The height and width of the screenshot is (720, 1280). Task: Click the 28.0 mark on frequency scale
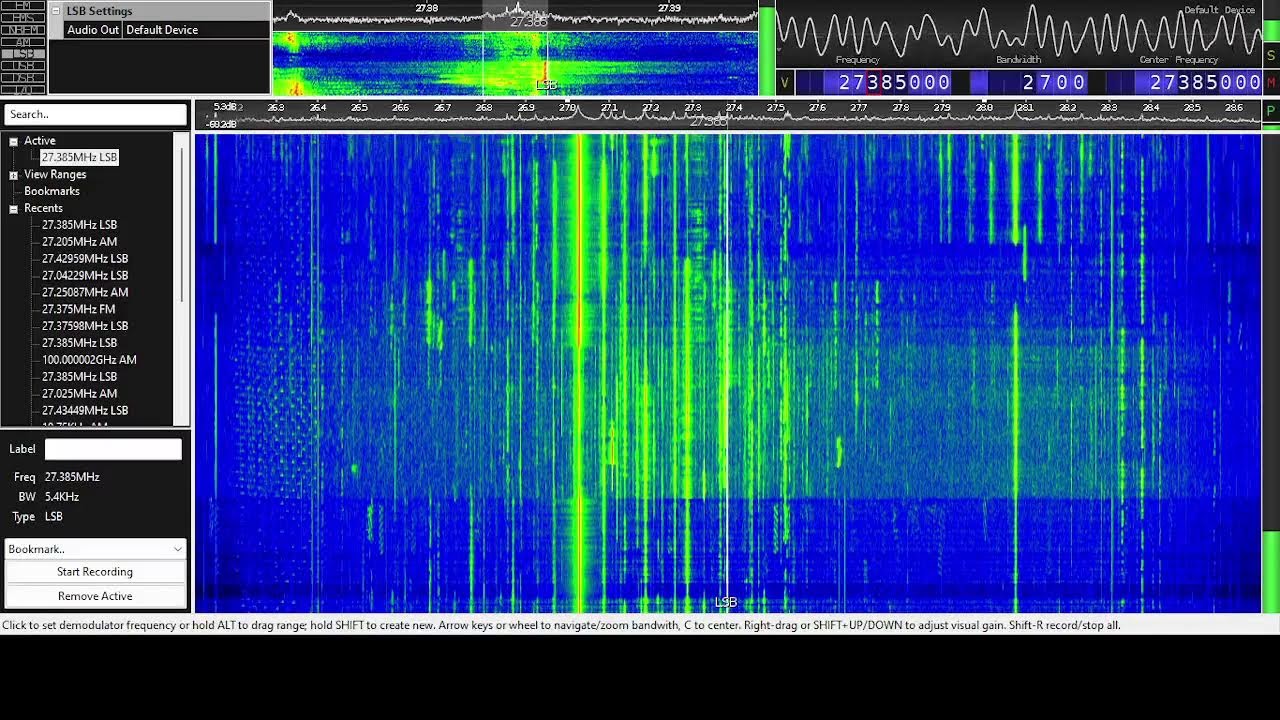pos(985,108)
